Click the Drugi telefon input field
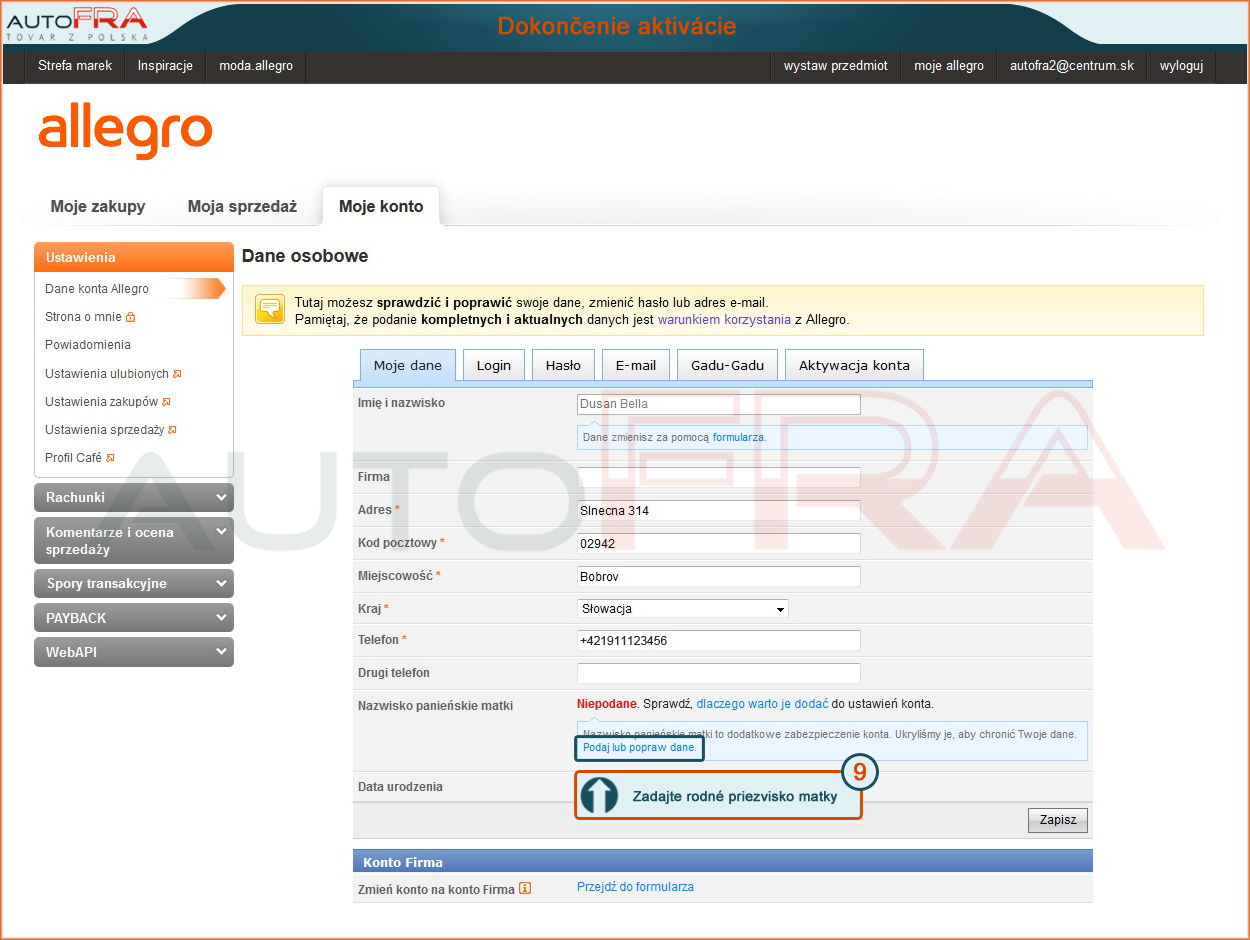The width and height of the screenshot is (1250, 940). pos(719,673)
